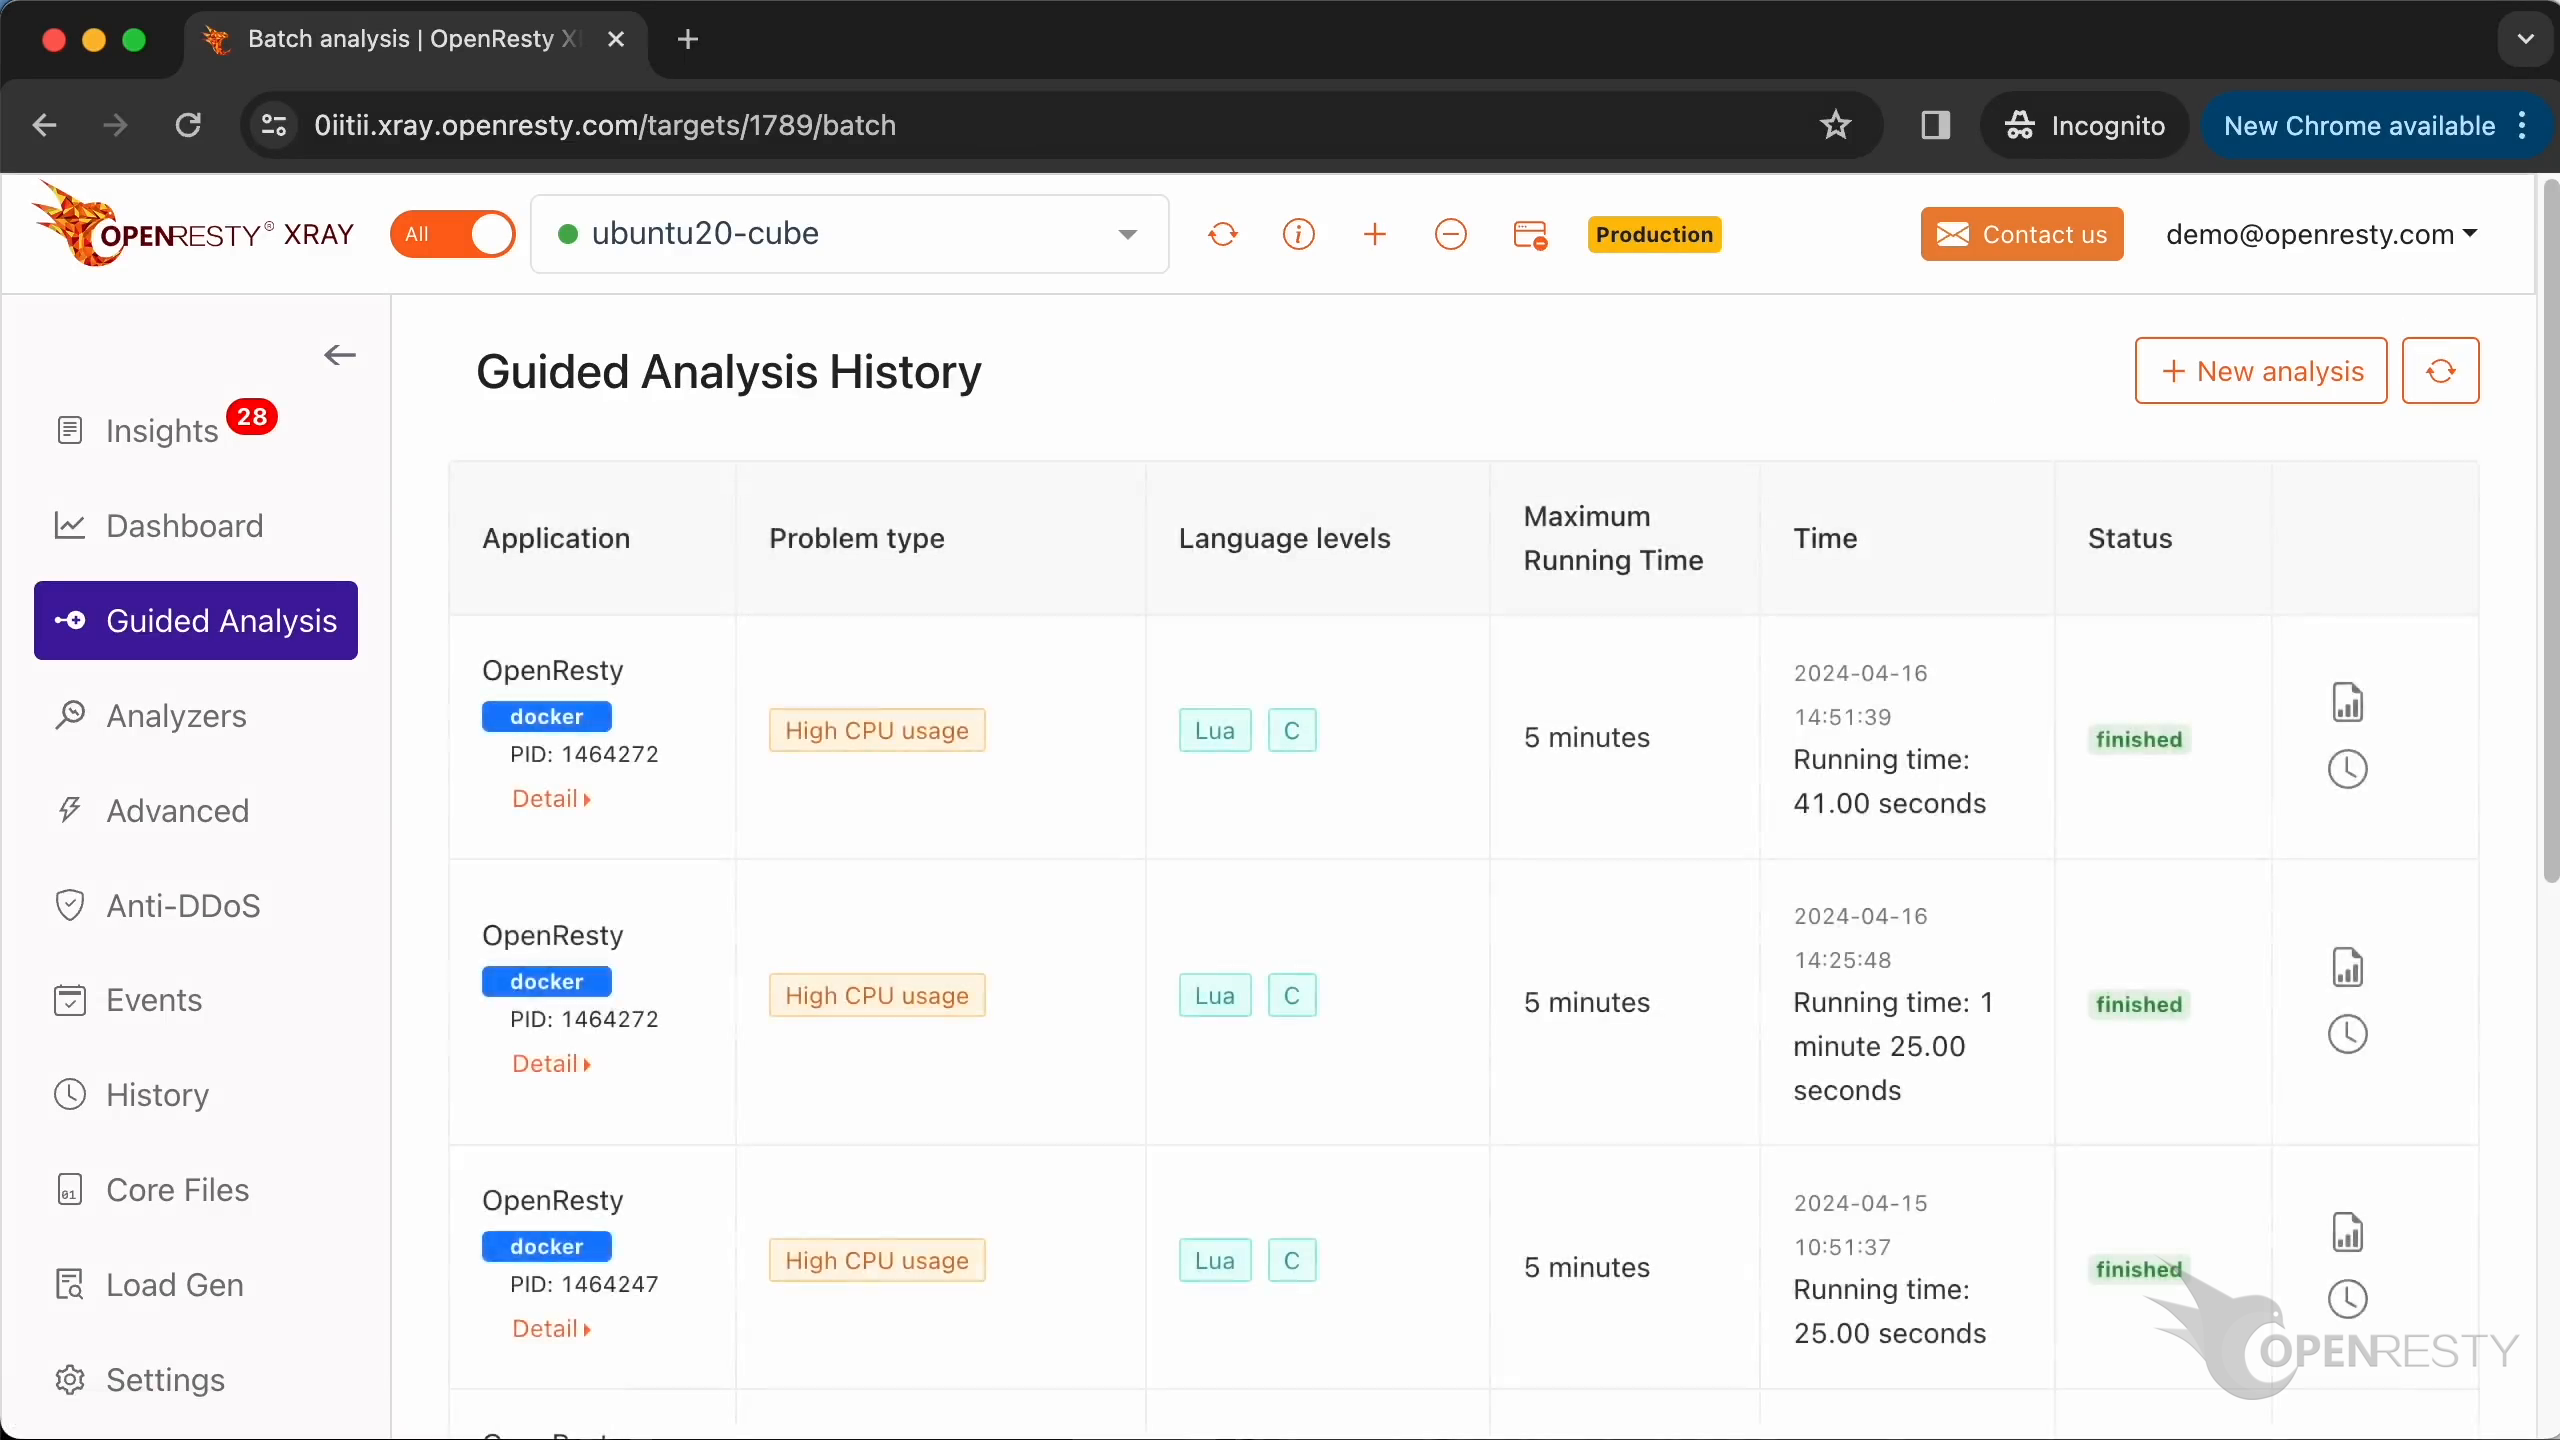The width and height of the screenshot is (2560, 1440).
Task: Click the site information icon in address bar
Action: 274,125
